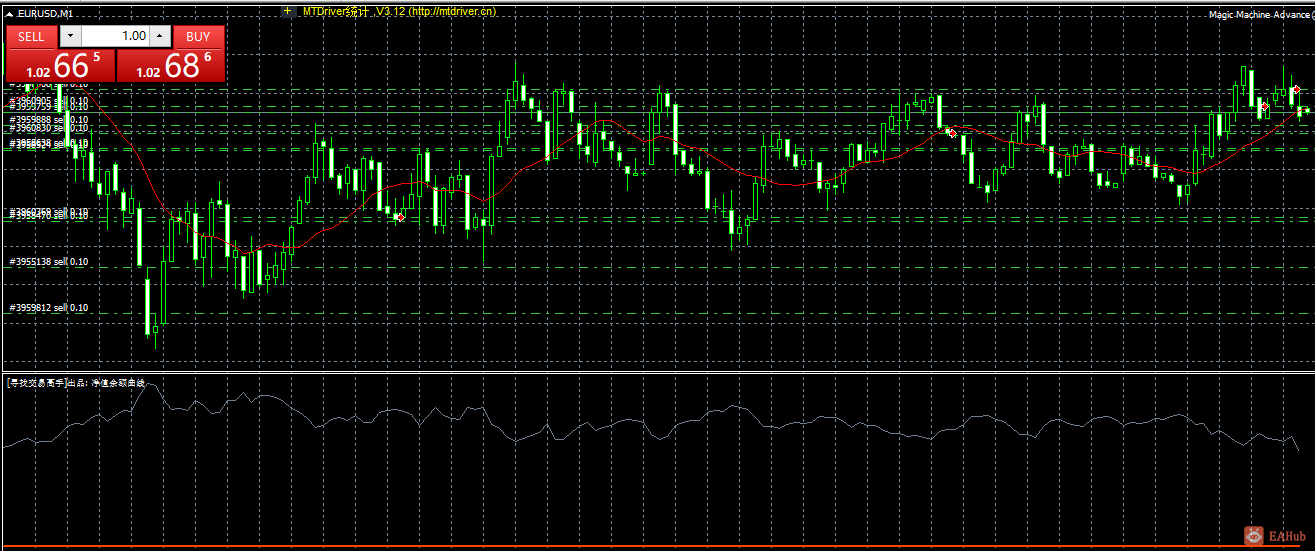Click the SELL button
Viewport: 1315px width, 551px height.
[x=32, y=36]
